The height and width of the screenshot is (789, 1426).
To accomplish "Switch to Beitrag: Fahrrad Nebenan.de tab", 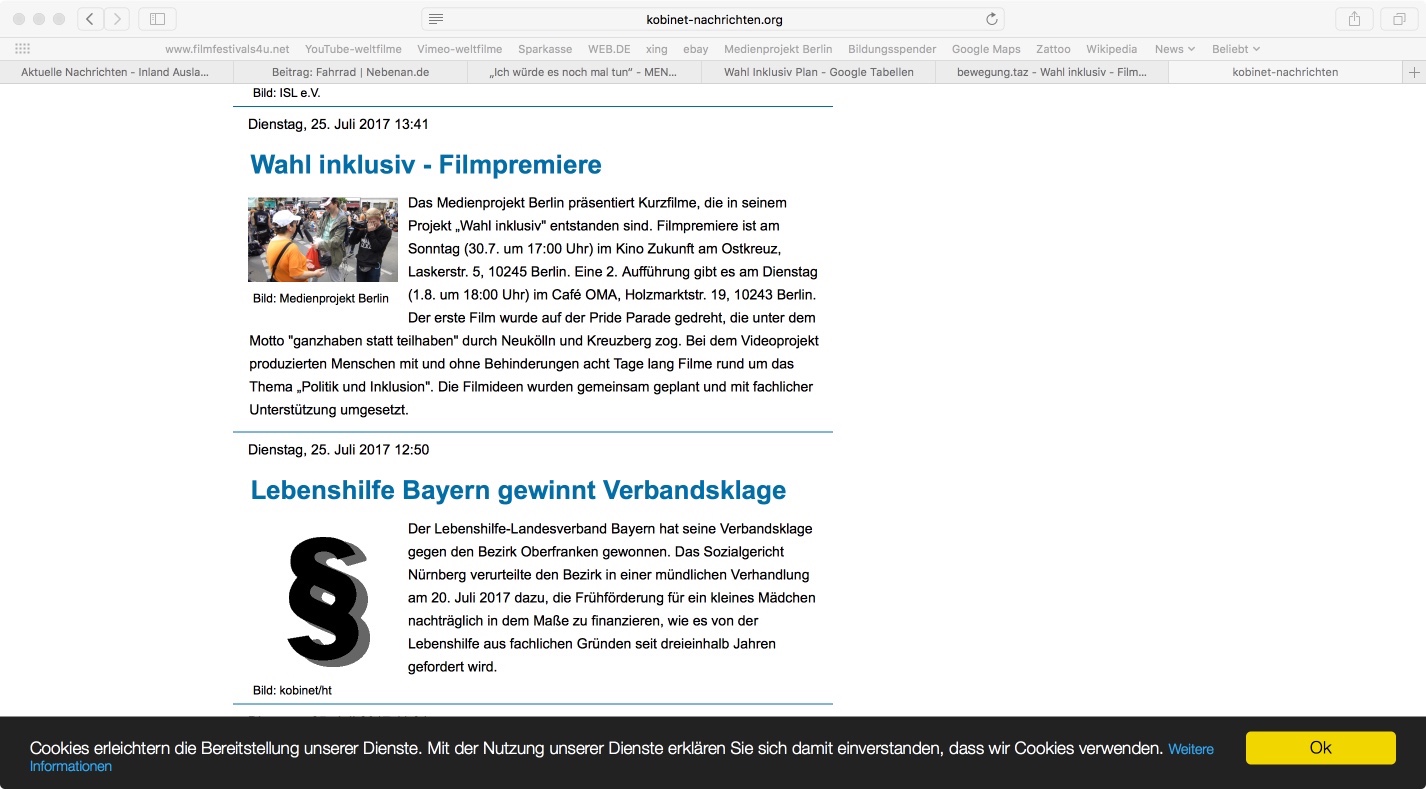I will pos(350,72).
